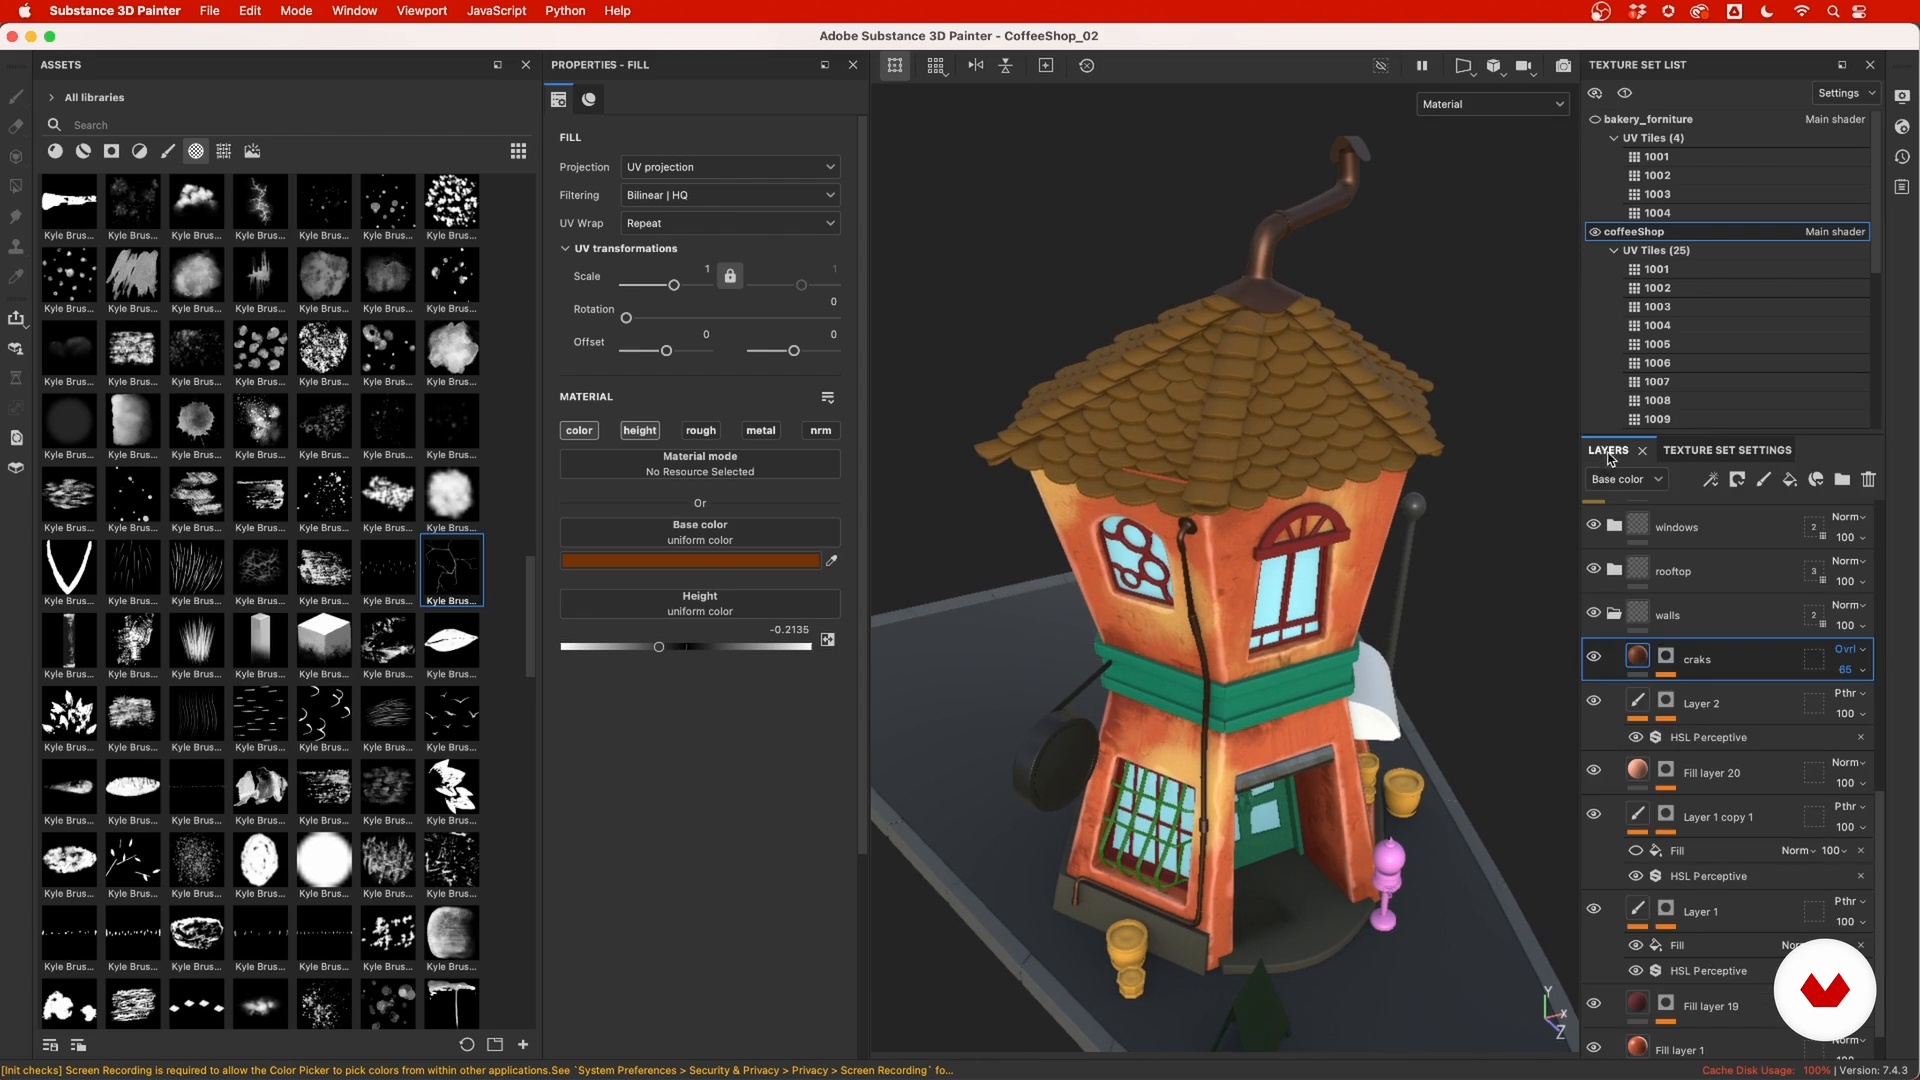Click the orange base color swatch

pyautogui.click(x=690, y=561)
